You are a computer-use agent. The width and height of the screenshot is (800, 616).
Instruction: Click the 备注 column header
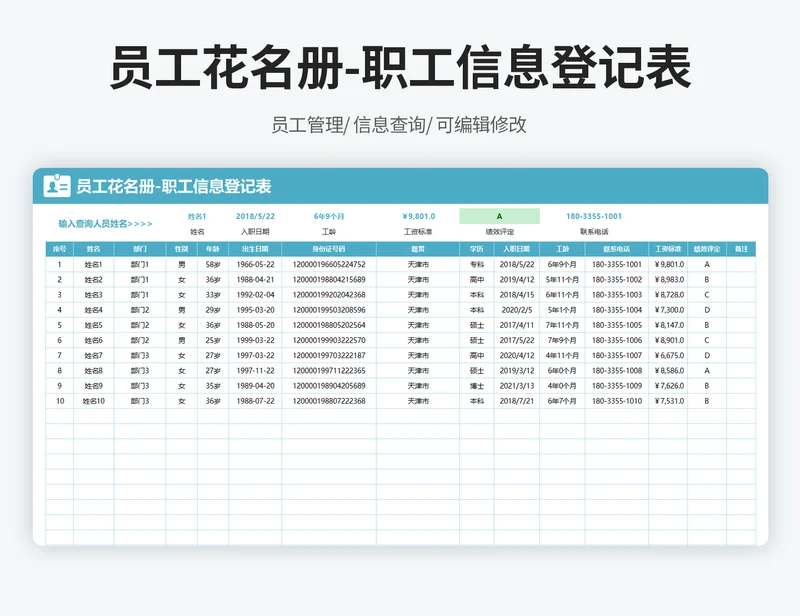tap(741, 249)
